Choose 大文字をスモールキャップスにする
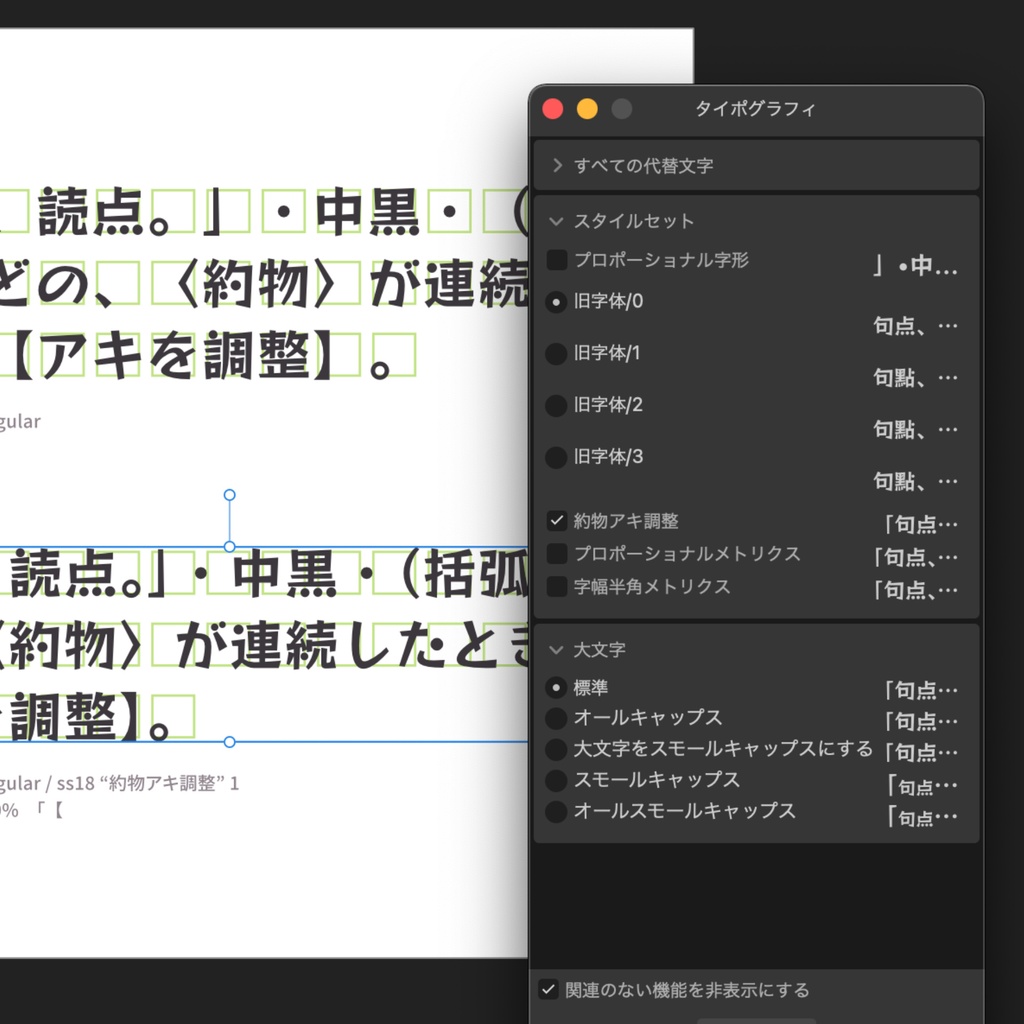The height and width of the screenshot is (1024, 1024). click(x=556, y=748)
